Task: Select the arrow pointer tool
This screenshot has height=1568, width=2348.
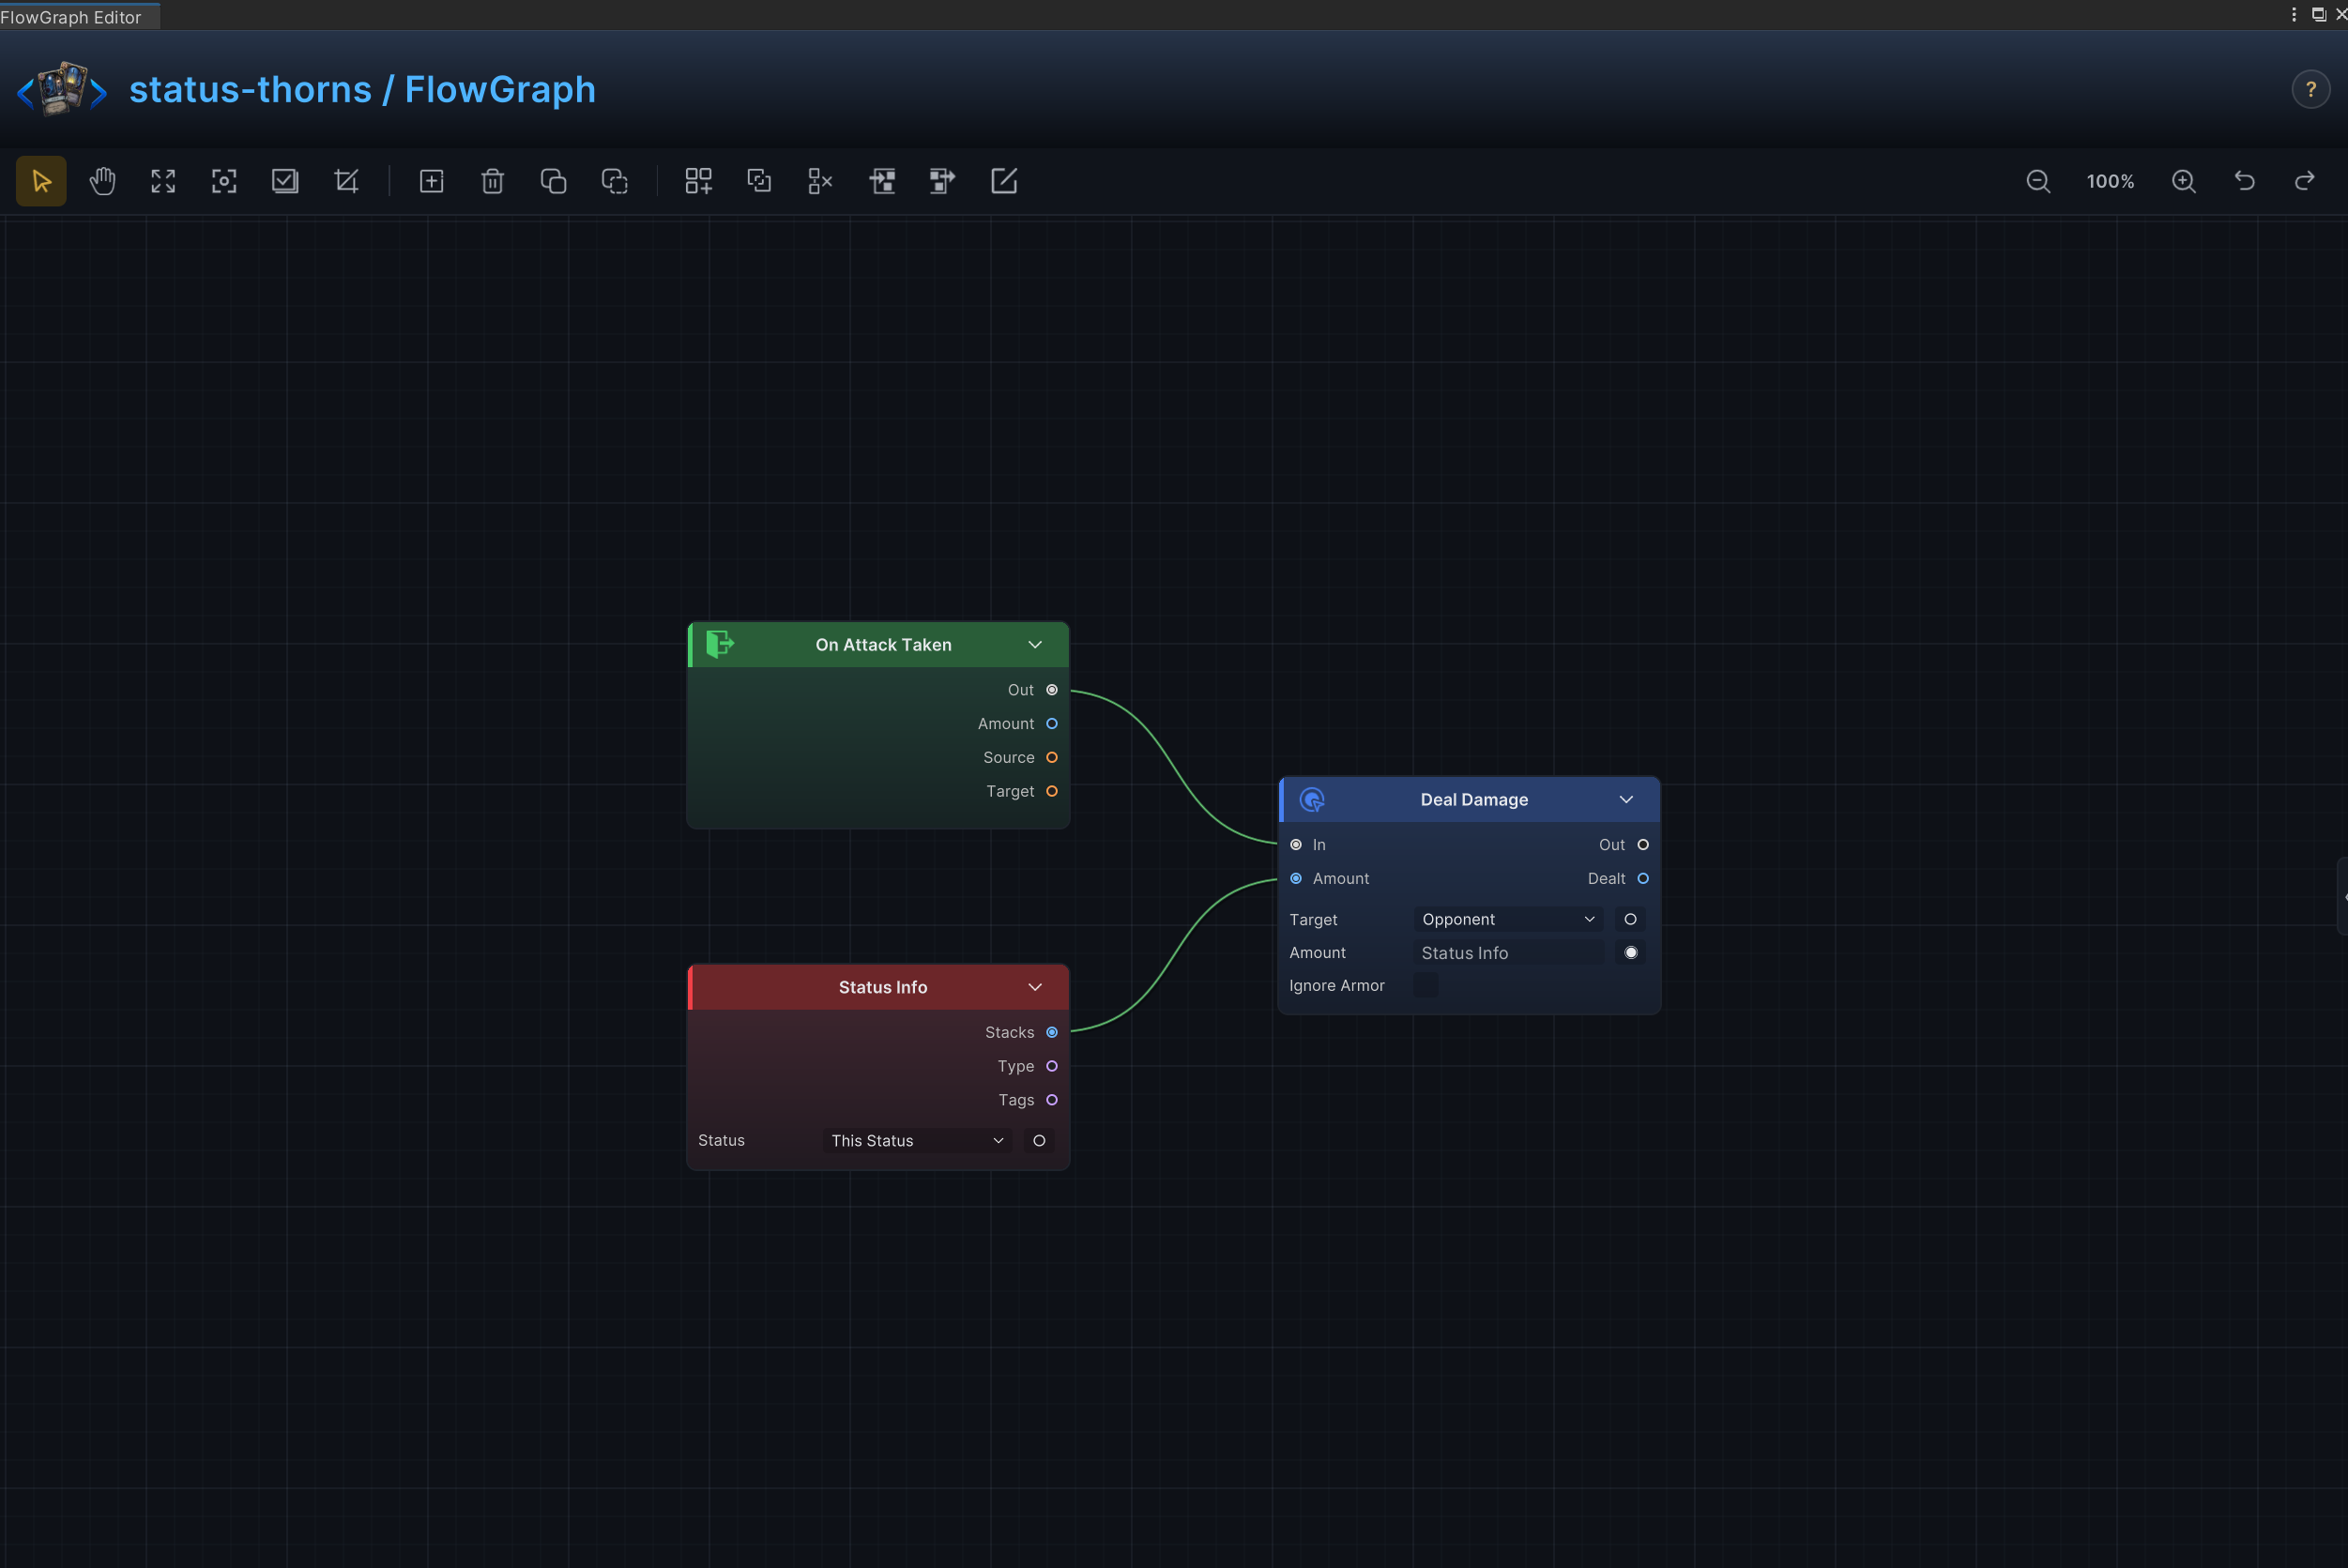Action: 41,181
